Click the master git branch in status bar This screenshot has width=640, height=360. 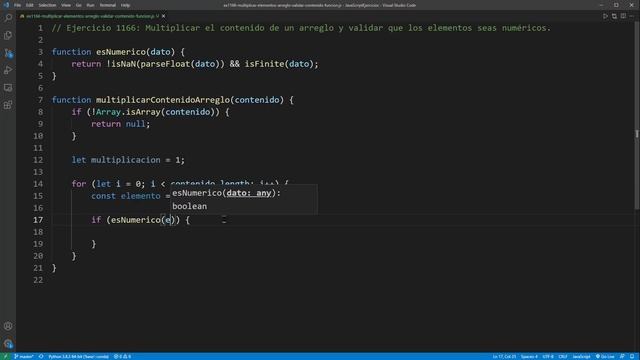coord(24,356)
